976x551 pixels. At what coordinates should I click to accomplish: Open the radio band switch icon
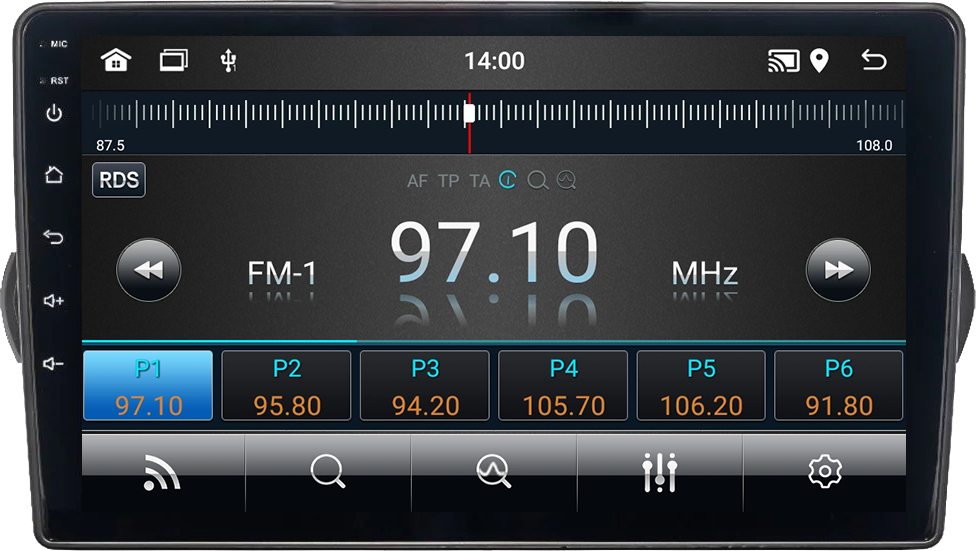coord(162,472)
